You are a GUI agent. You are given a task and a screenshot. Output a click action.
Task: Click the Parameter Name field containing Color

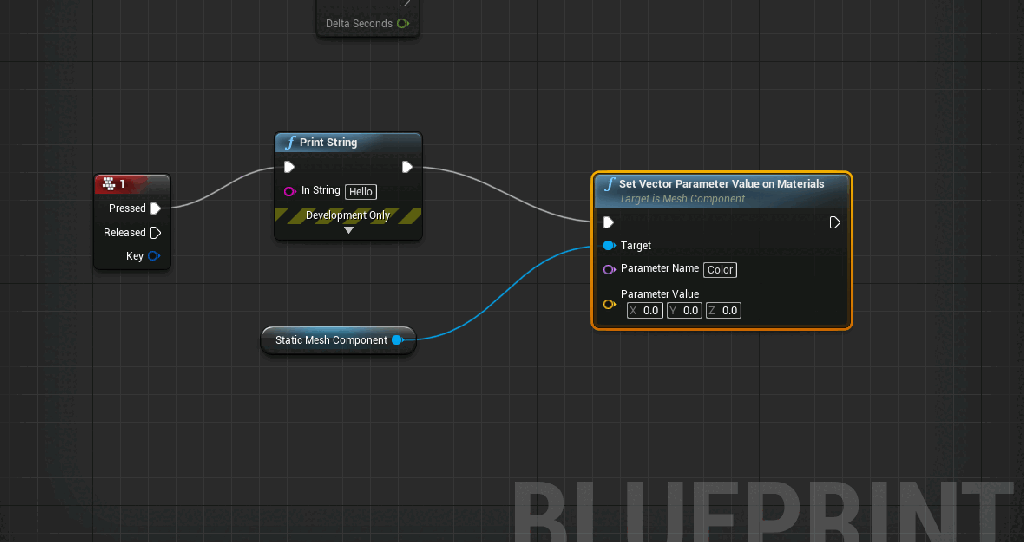[x=720, y=270]
